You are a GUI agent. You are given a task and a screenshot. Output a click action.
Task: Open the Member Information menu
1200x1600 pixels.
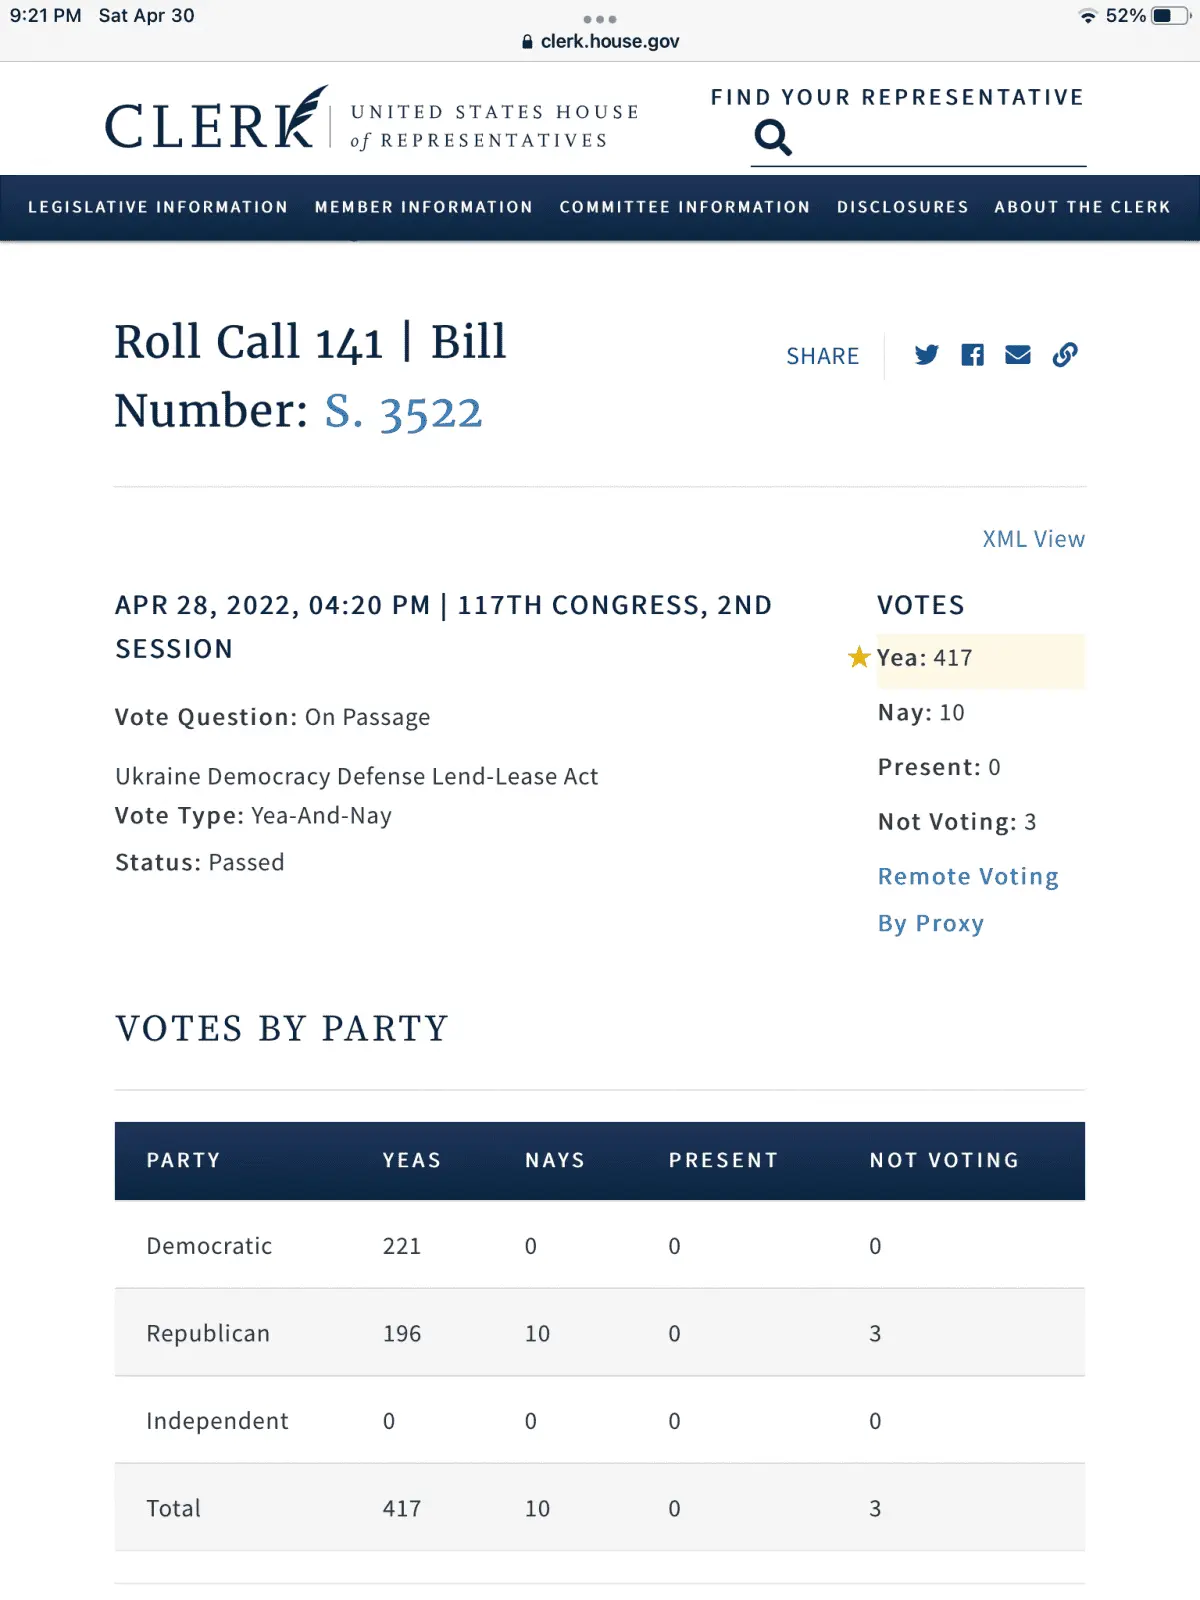424,207
